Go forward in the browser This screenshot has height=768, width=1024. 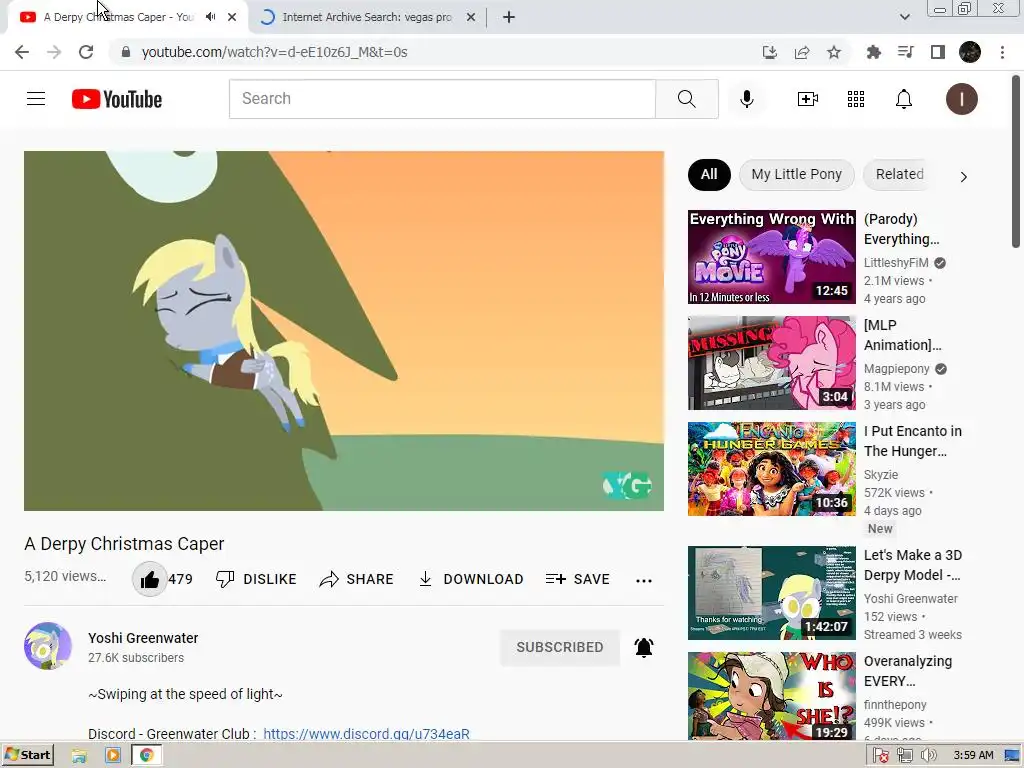point(54,52)
